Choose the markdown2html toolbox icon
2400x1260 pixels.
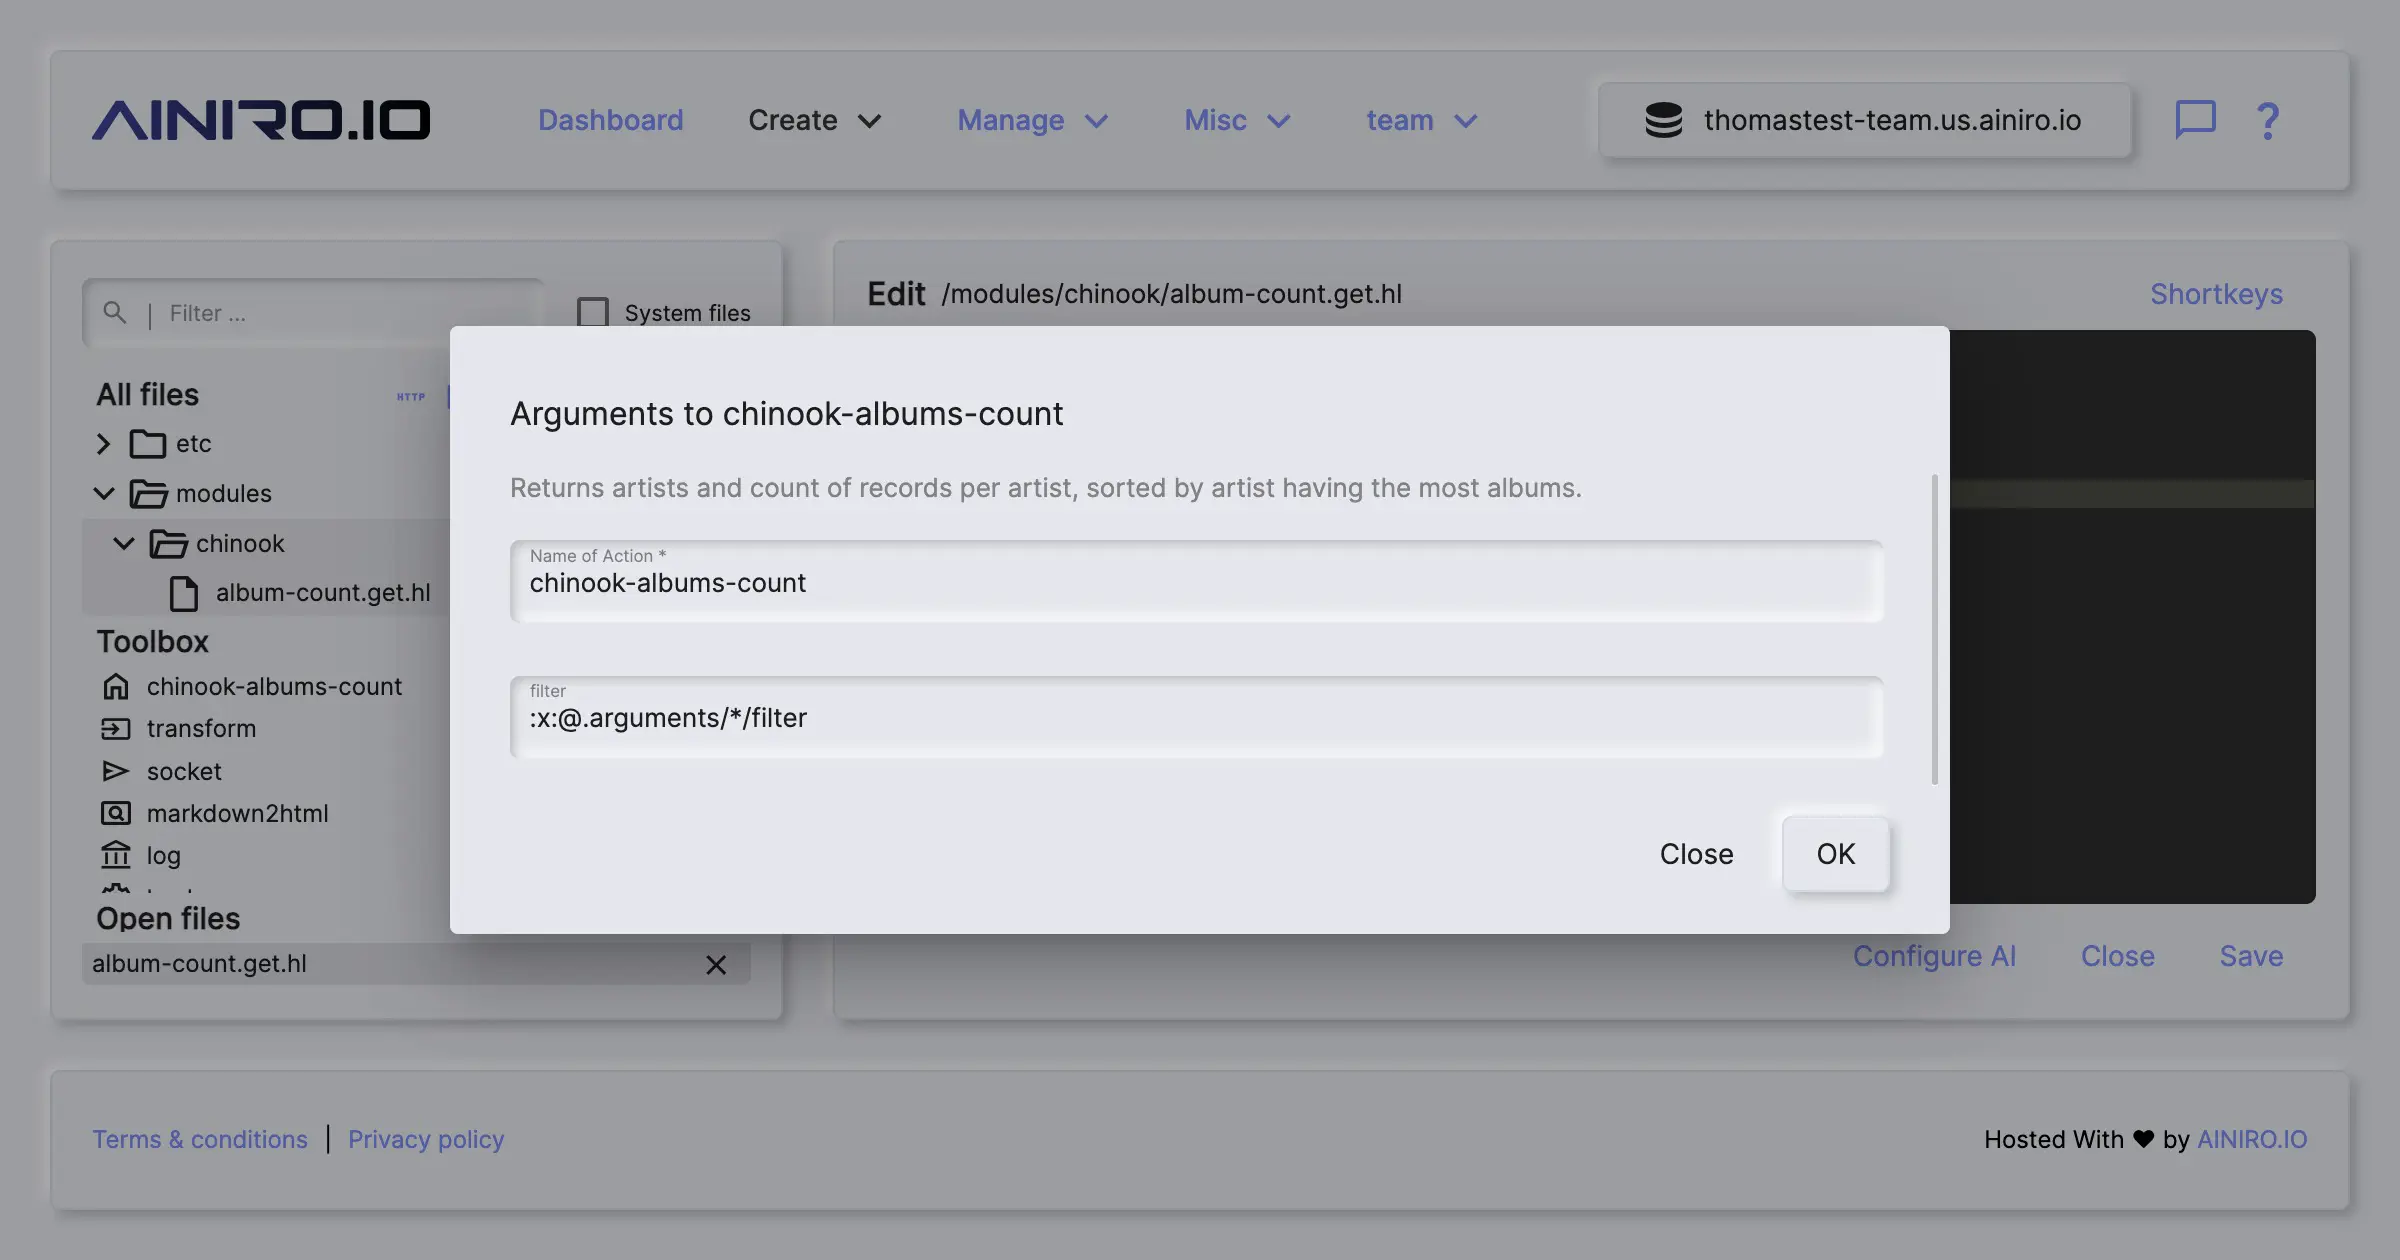click(116, 813)
